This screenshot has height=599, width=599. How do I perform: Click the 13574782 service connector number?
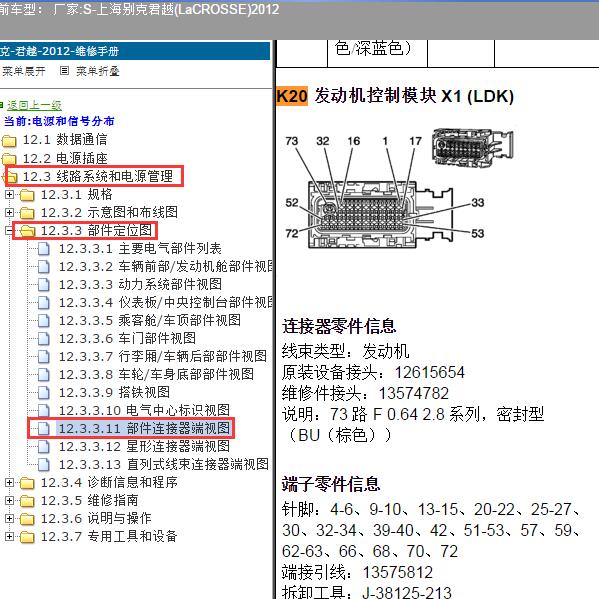click(414, 393)
